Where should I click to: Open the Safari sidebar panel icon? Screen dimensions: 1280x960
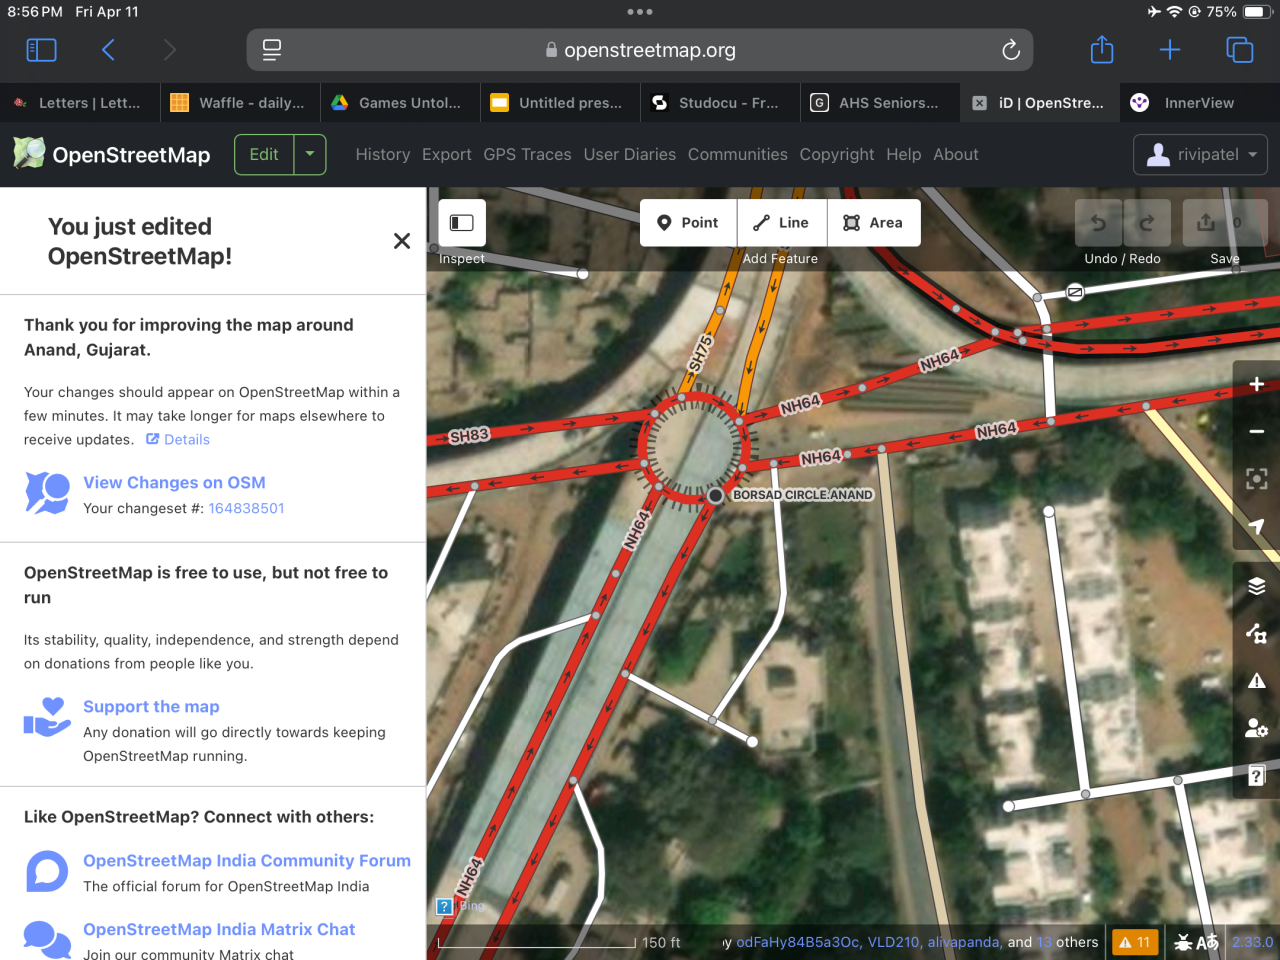(x=41, y=50)
